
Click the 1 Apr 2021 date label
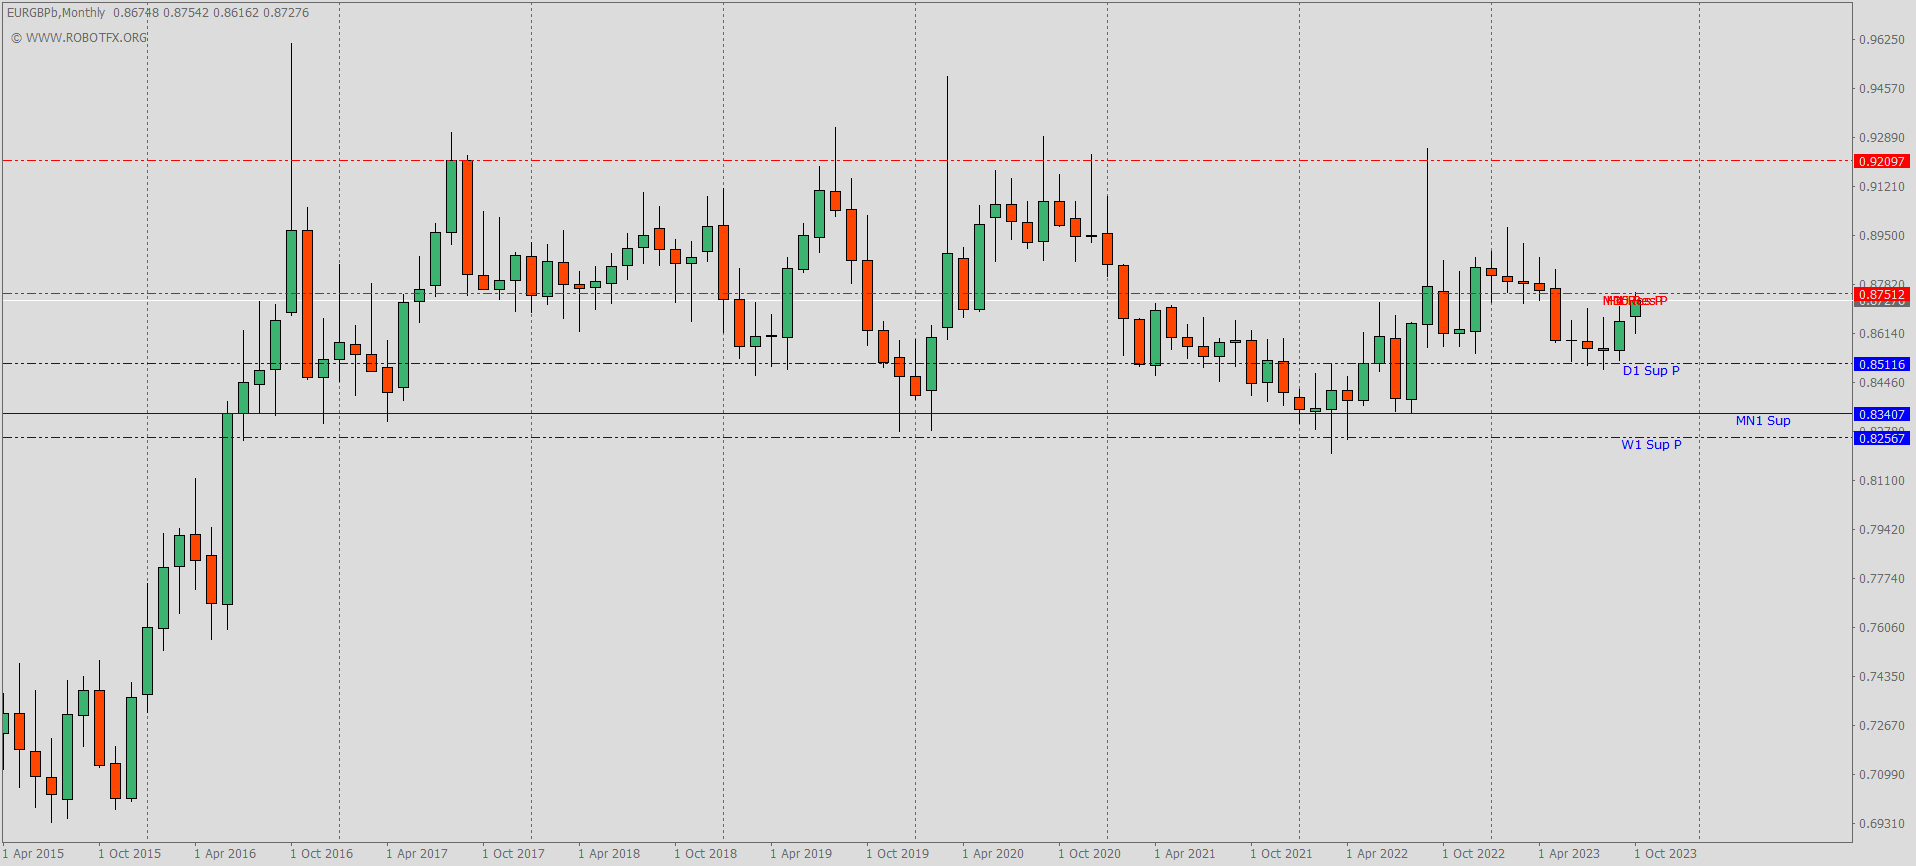click(x=1185, y=854)
